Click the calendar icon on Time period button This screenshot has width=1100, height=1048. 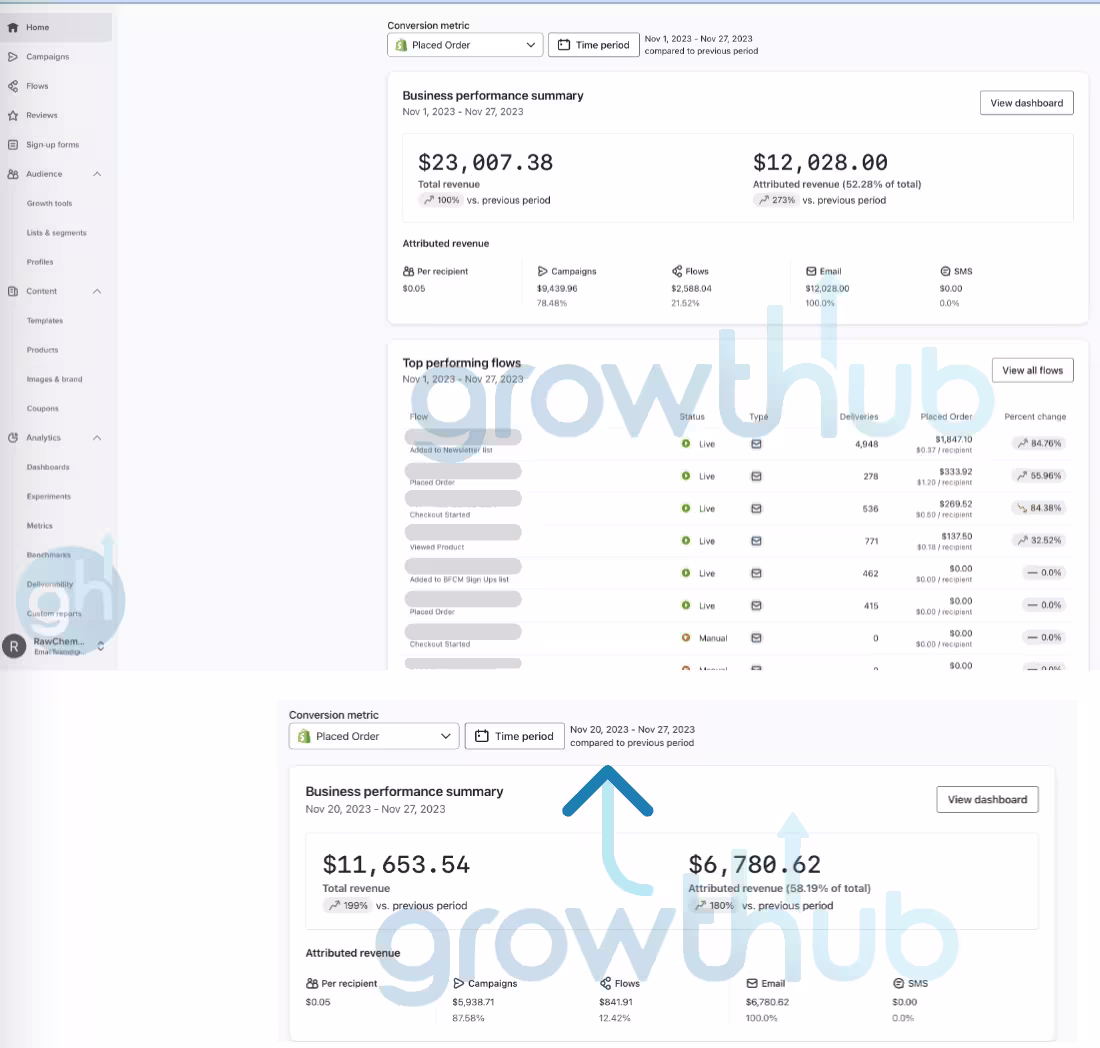[x=563, y=44]
